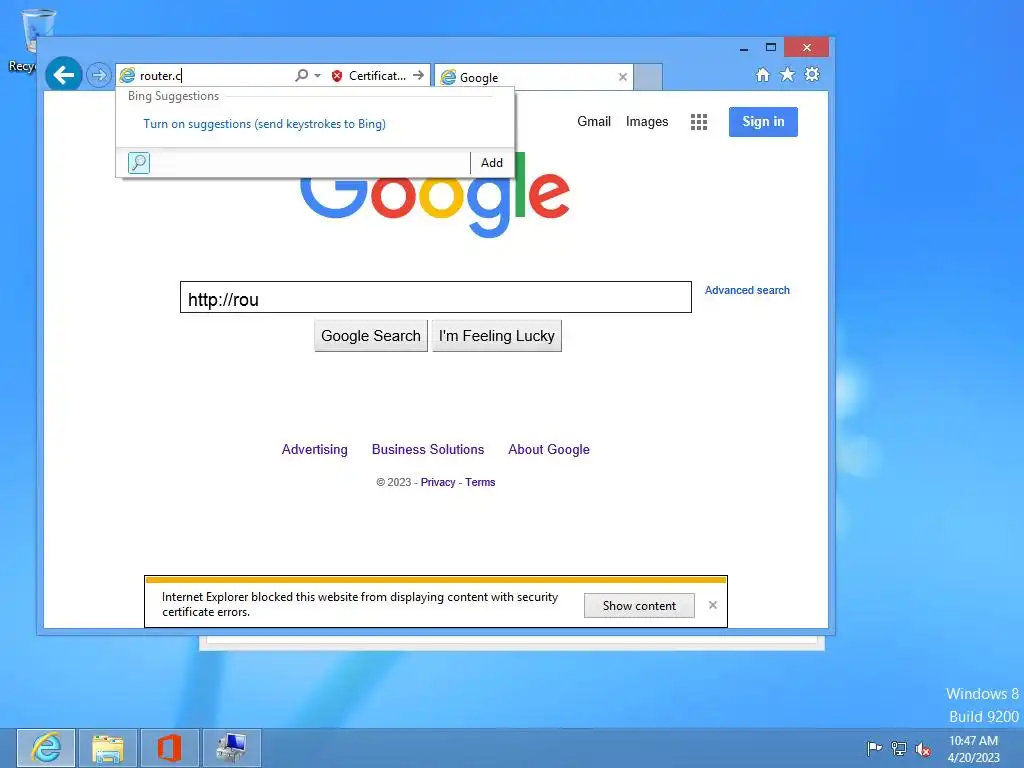The image size is (1024, 768).
Task: Click Add search provider button
Action: (x=492, y=163)
